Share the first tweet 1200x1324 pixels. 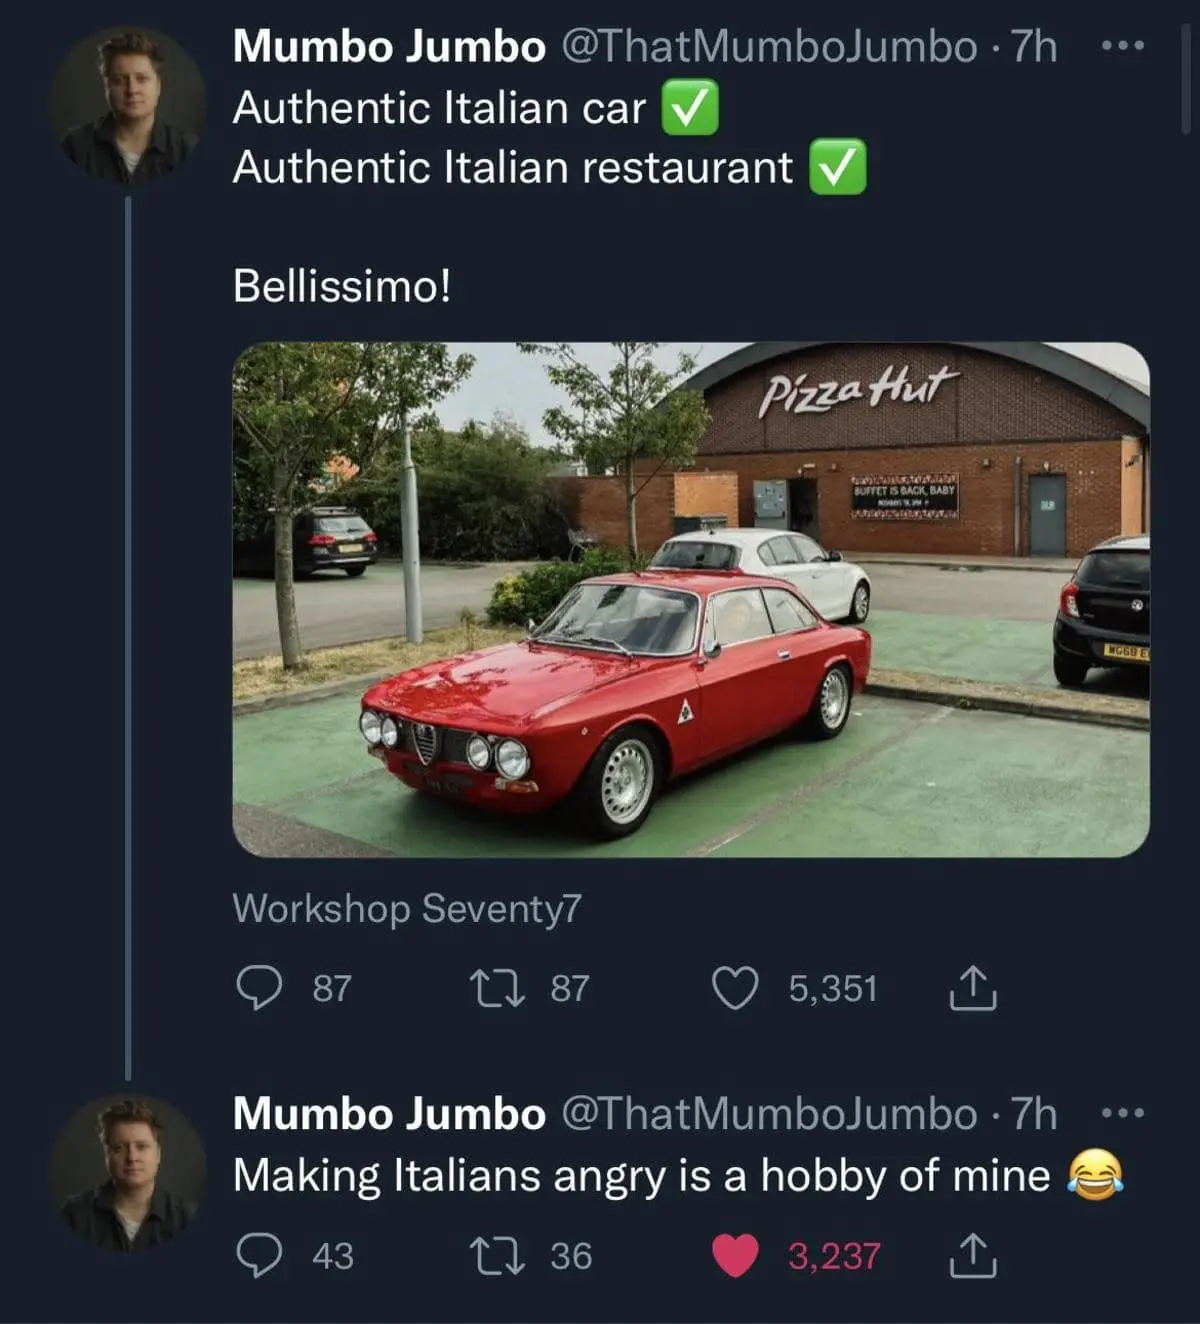pyautogui.click(x=972, y=988)
